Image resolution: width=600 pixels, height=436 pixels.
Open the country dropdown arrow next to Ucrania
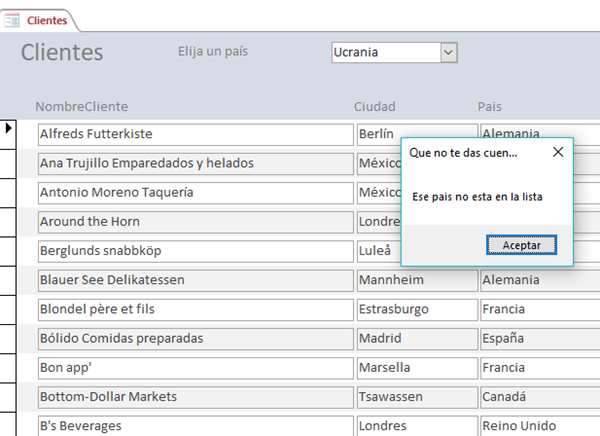point(448,52)
